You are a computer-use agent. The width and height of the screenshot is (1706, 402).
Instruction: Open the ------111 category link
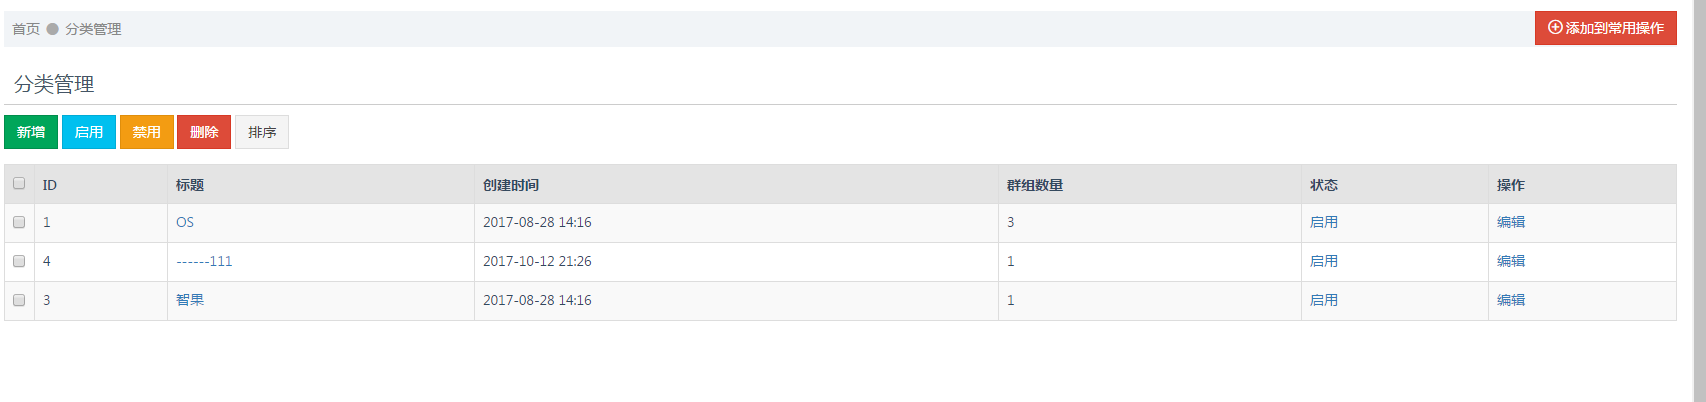pyautogui.click(x=204, y=261)
